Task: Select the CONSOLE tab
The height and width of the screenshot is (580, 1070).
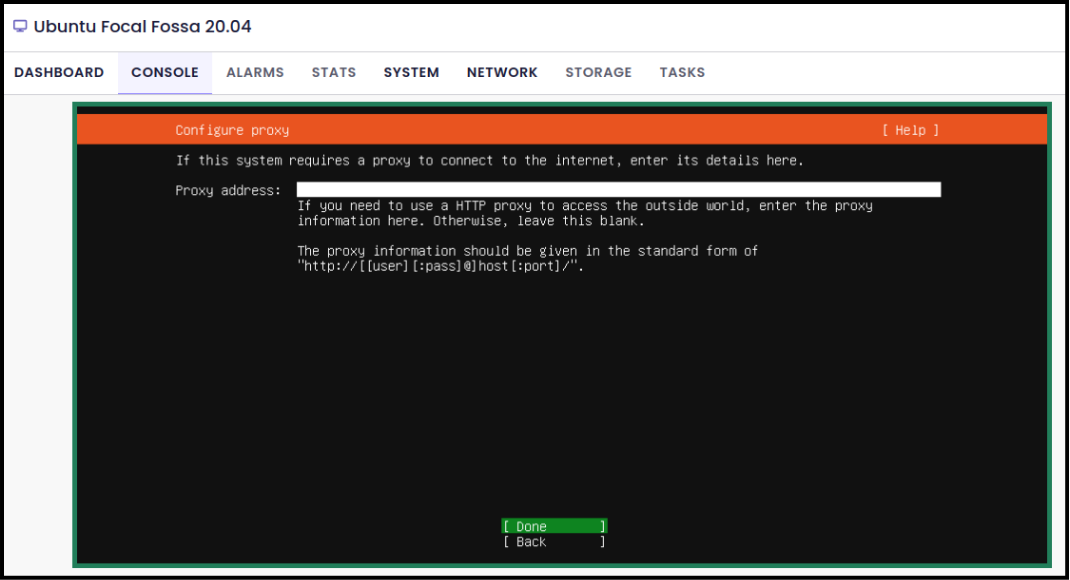Action: pos(164,72)
